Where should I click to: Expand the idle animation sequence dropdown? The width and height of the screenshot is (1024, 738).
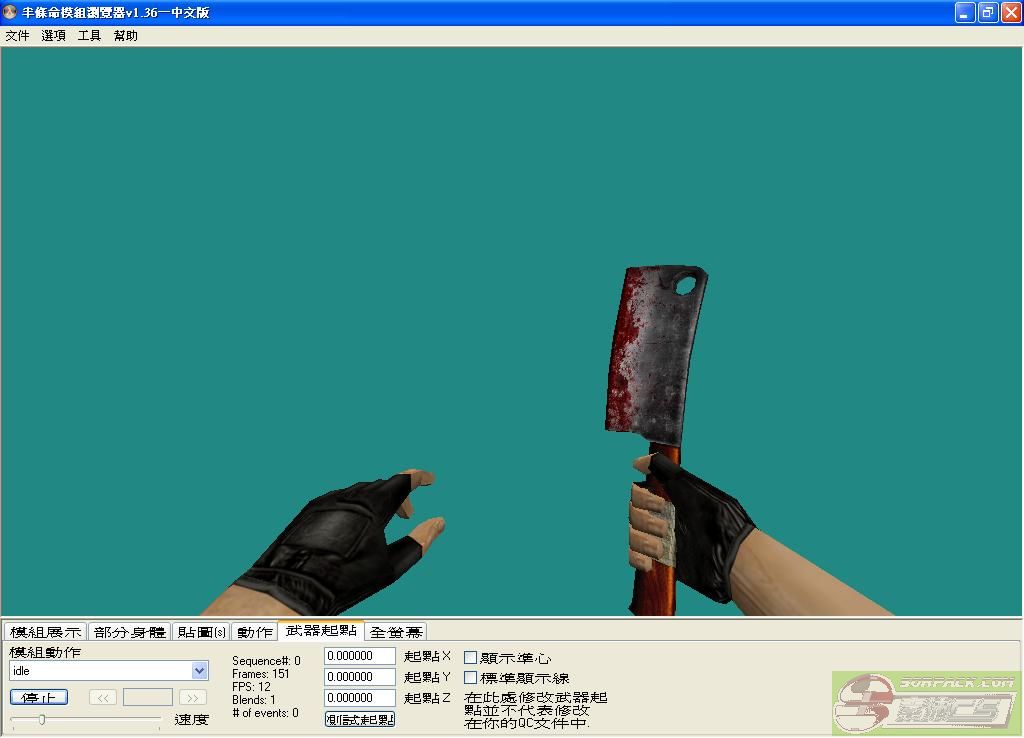point(199,671)
